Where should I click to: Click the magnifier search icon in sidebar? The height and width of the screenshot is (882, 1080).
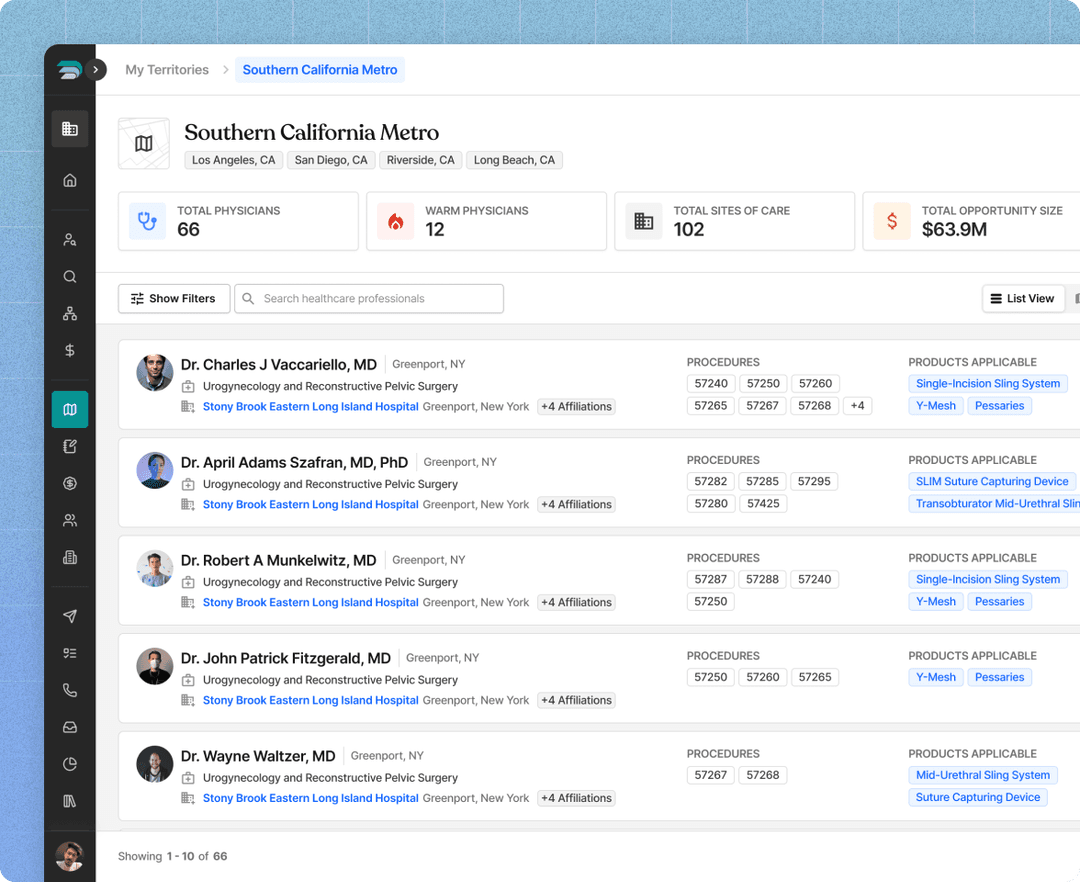[x=70, y=277]
